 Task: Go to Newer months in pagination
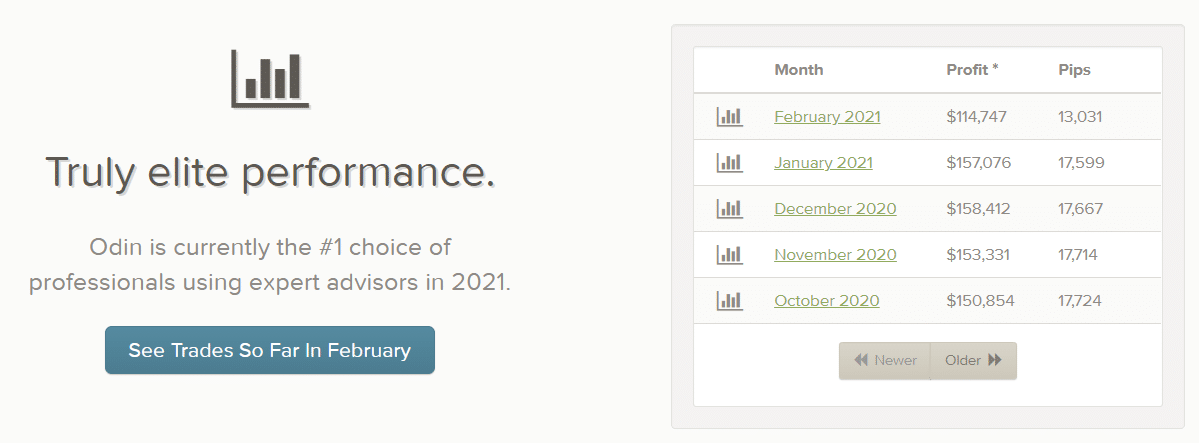pyautogui.click(x=884, y=361)
